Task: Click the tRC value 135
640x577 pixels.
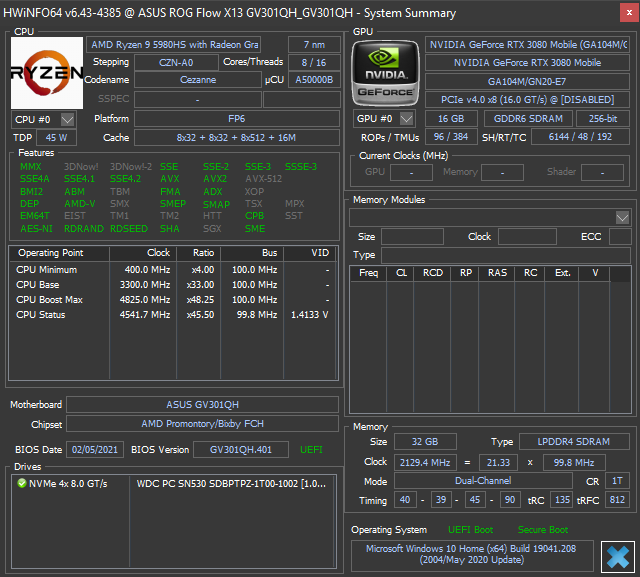Action: (x=562, y=499)
